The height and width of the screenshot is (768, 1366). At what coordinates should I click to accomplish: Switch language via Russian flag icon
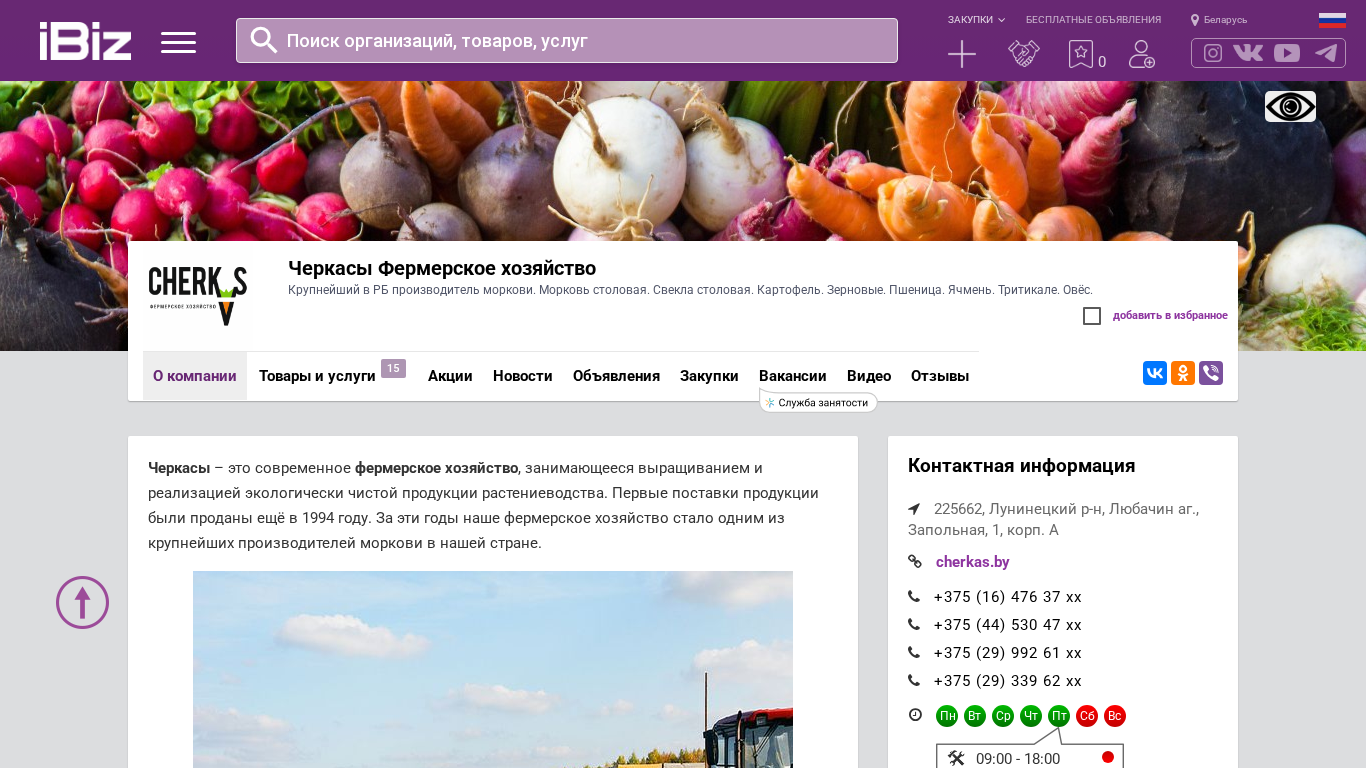coord(1332,20)
